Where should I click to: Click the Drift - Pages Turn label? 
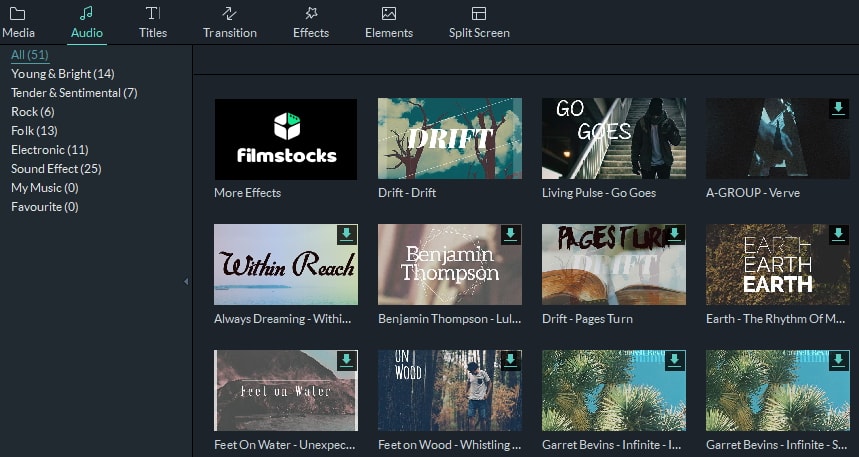(587, 319)
